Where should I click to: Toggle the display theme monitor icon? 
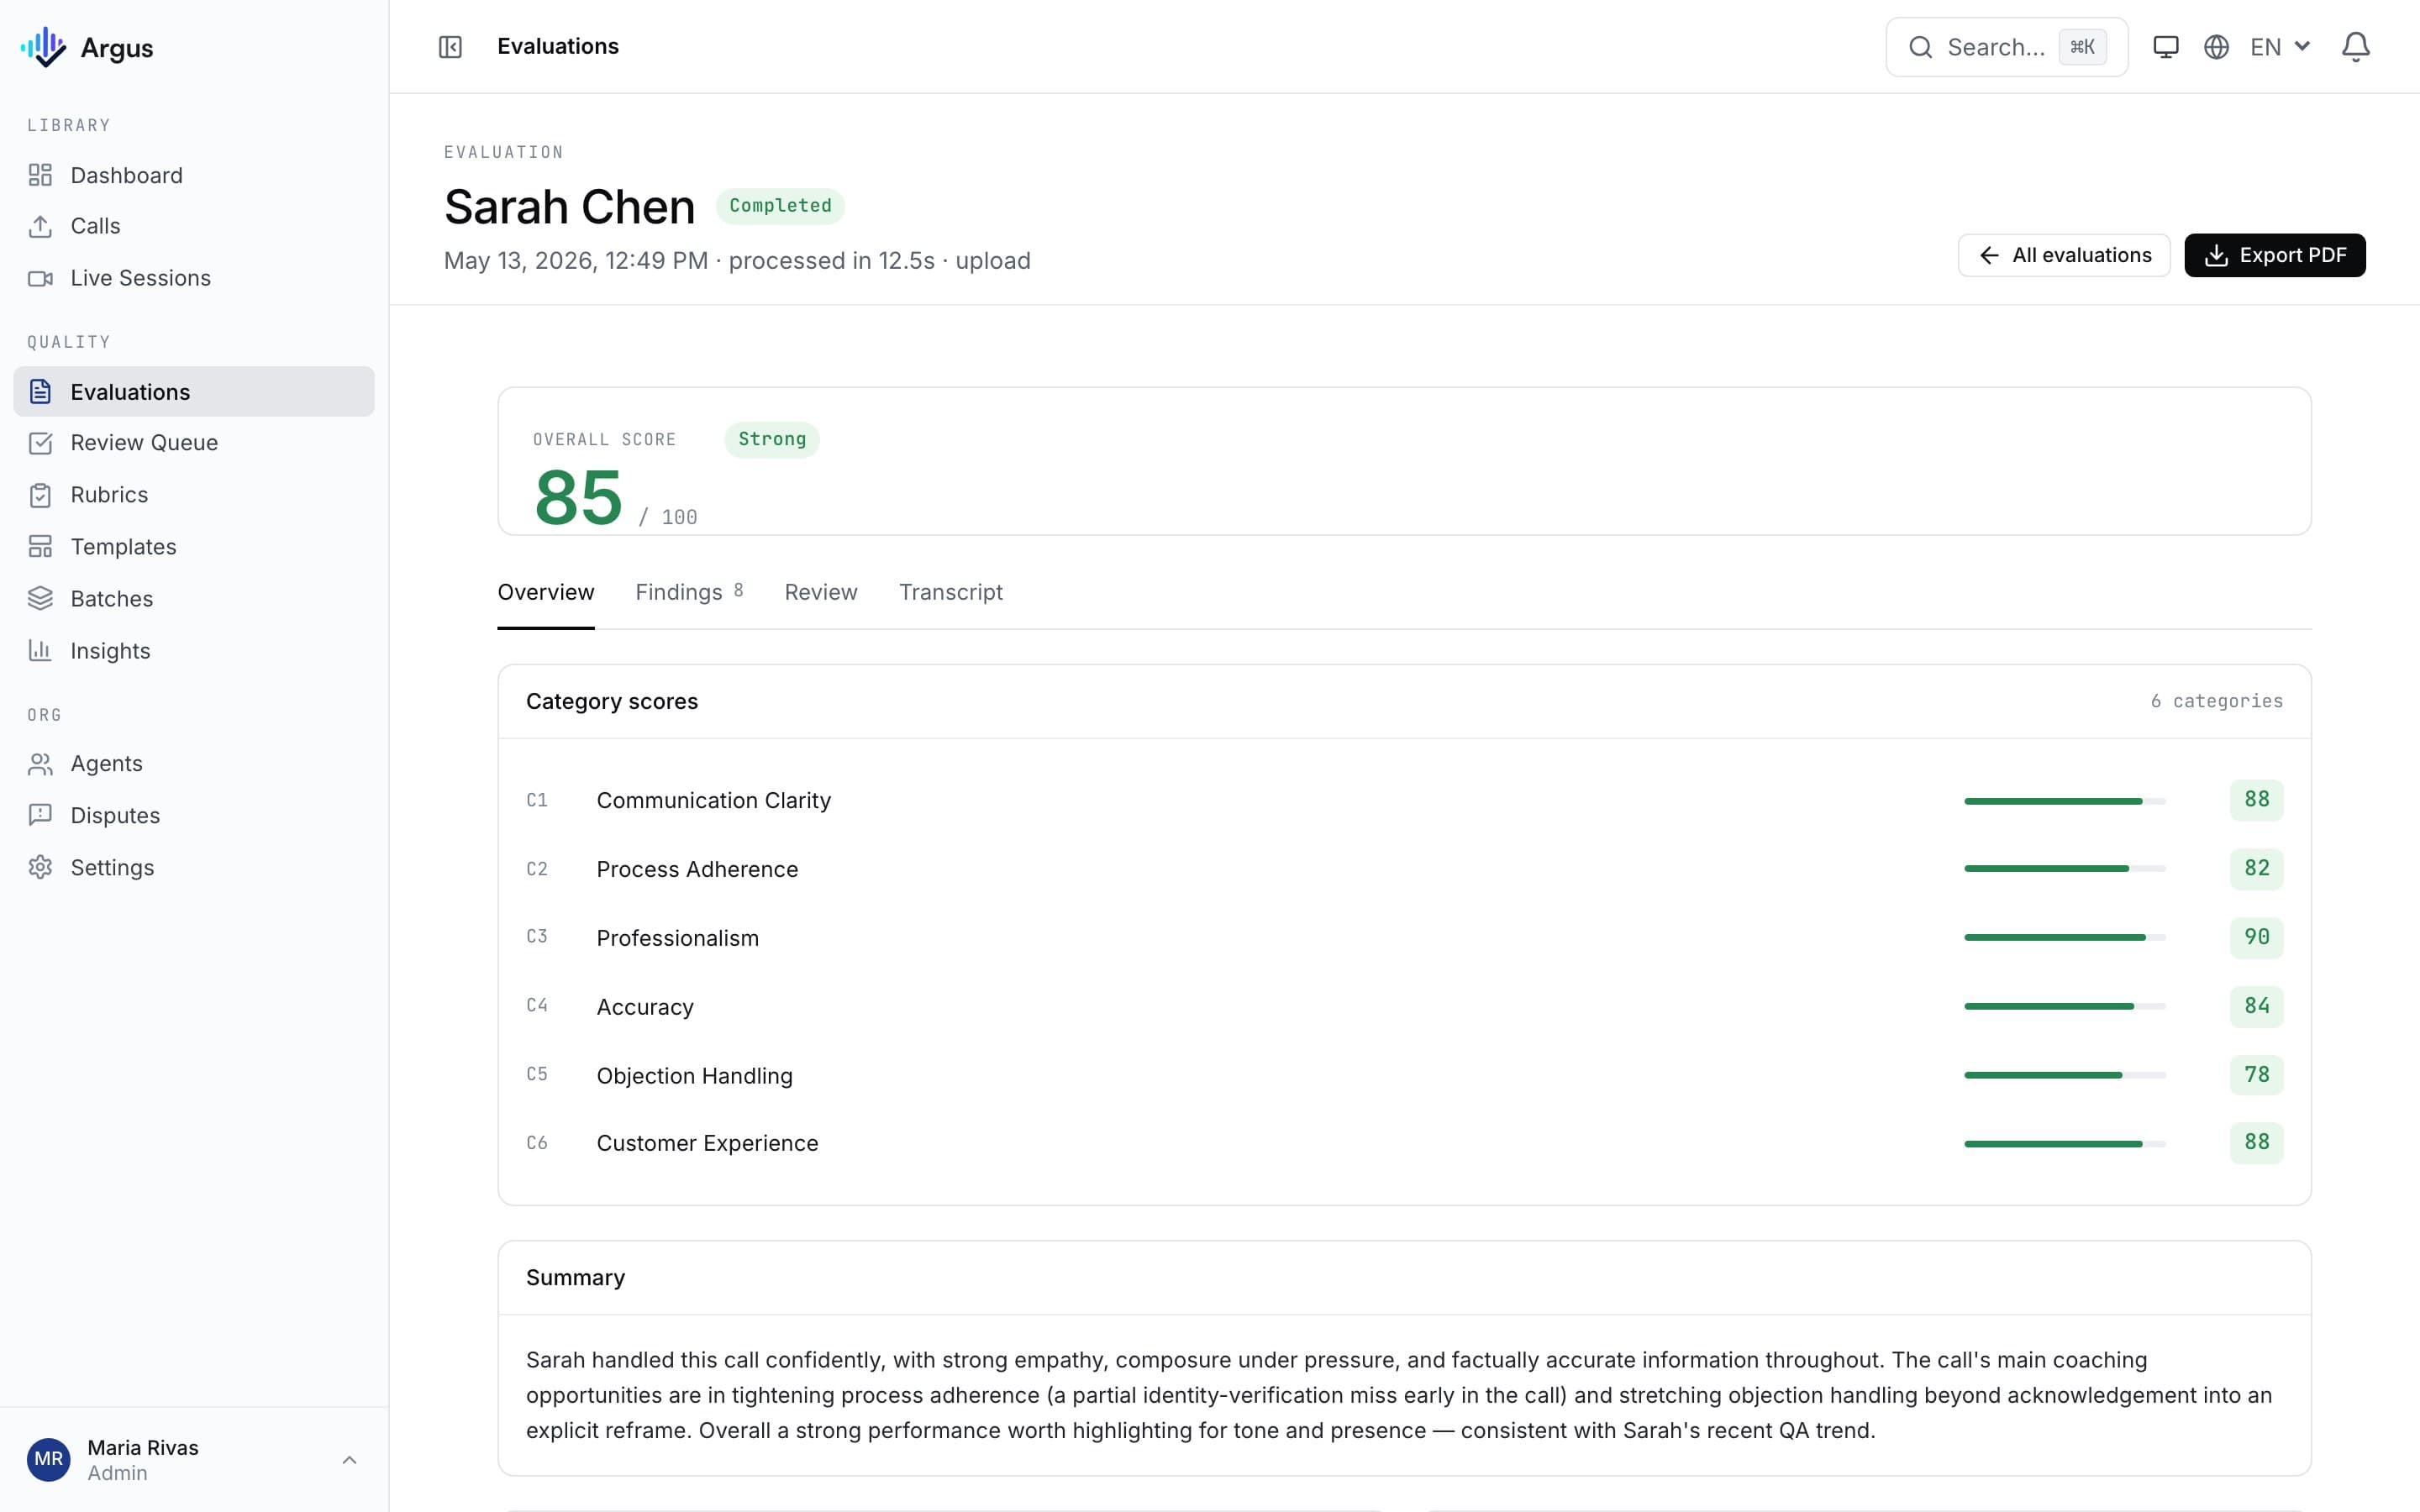[2166, 47]
